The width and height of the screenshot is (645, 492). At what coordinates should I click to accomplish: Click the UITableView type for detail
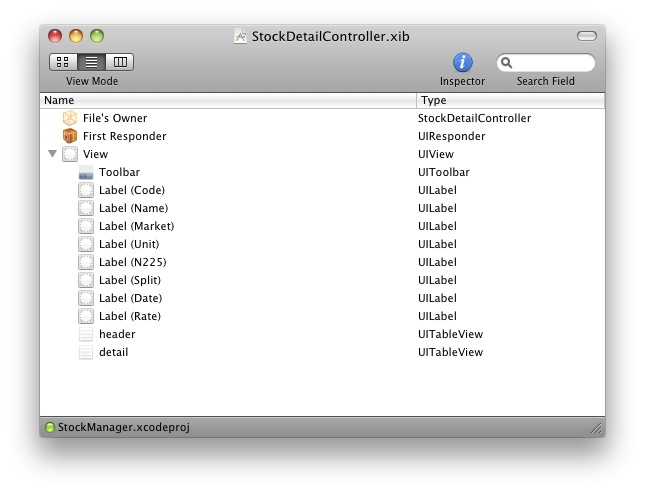450,352
